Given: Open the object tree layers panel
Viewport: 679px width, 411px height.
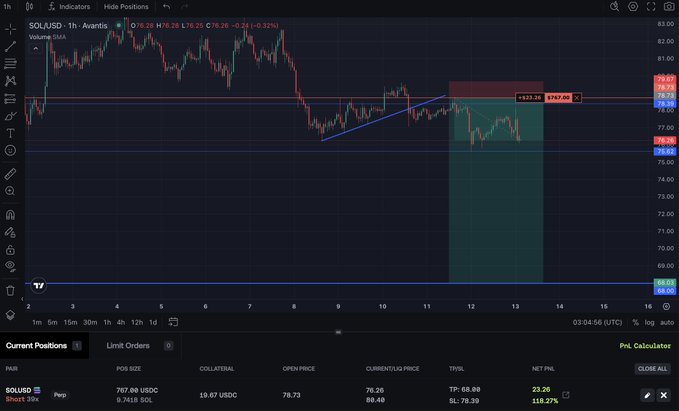Looking at the screenshot, I should pos(10,315).
